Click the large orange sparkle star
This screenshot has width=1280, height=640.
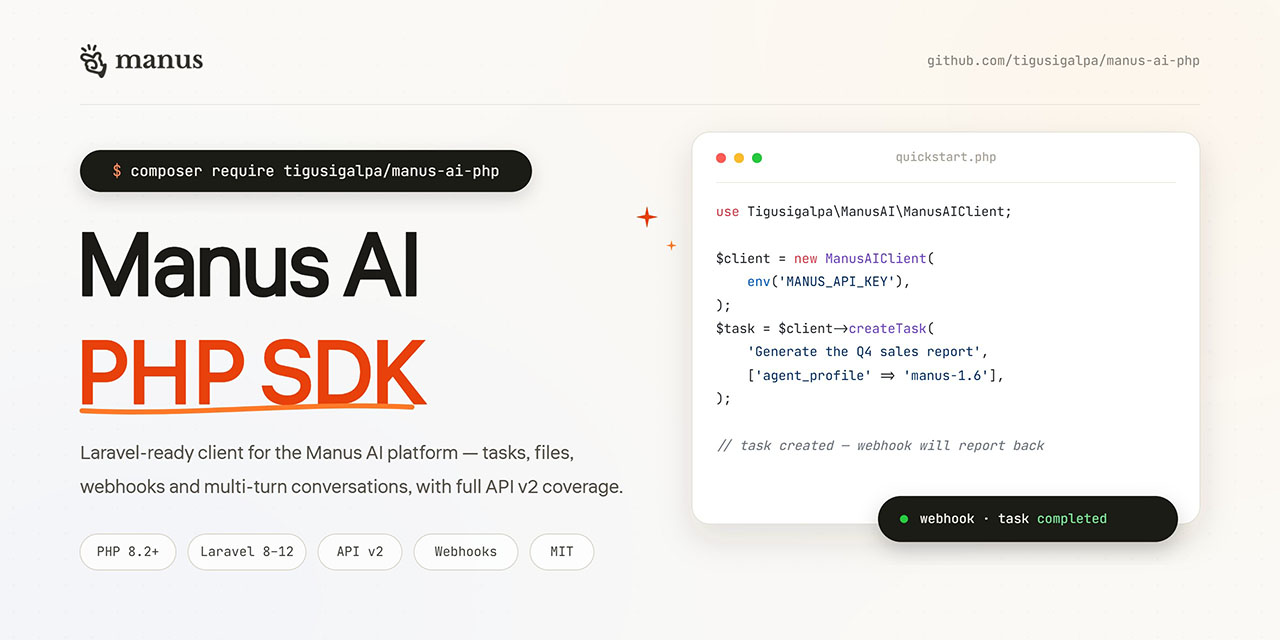click(647, 216)
